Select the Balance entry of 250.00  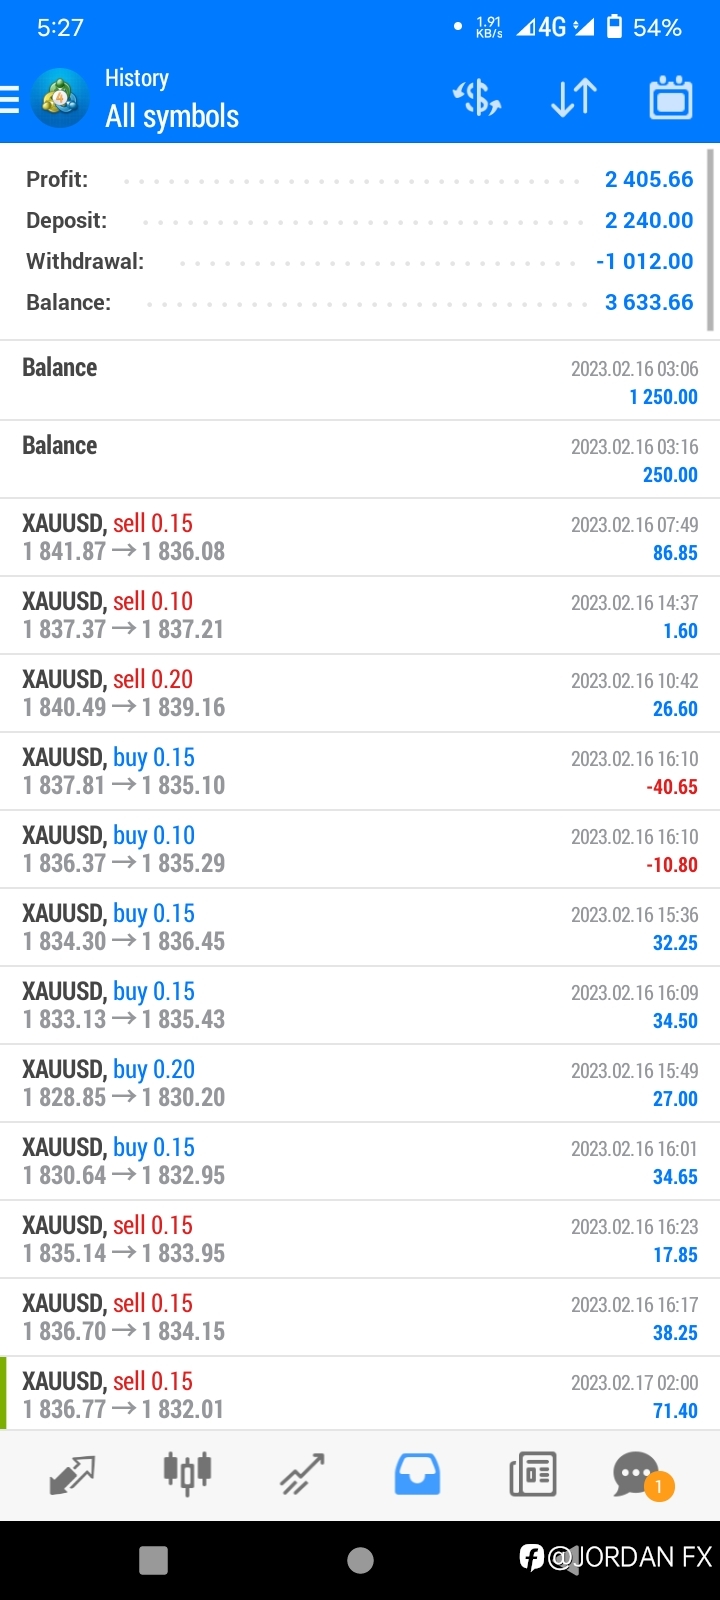coord(360,459)
